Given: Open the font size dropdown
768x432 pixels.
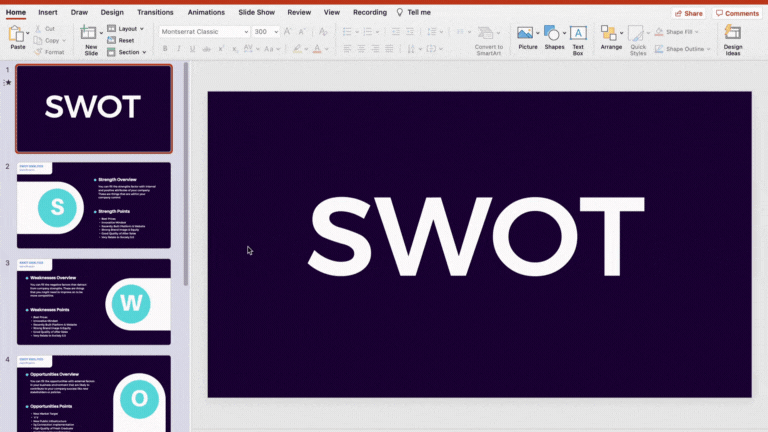Looking at the screenshot, I should 276,32.
